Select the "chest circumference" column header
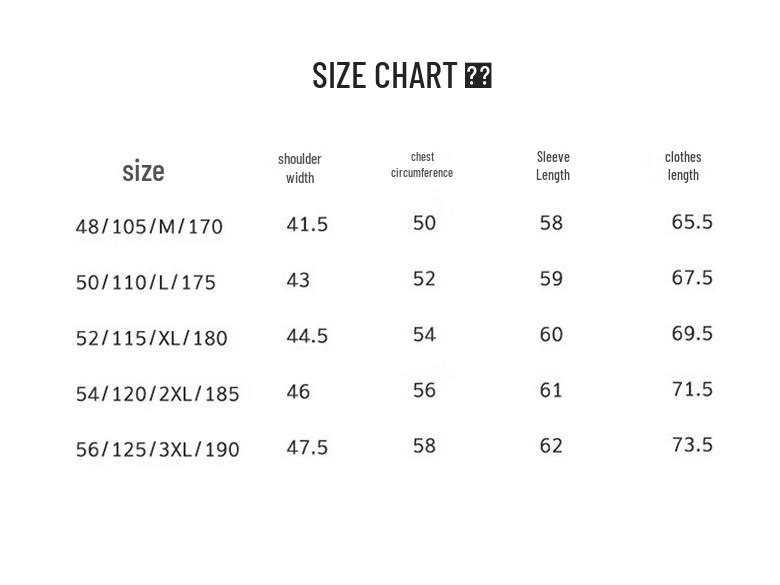The image size is (780, 585). pyautogui.click(x=422, y=165)
